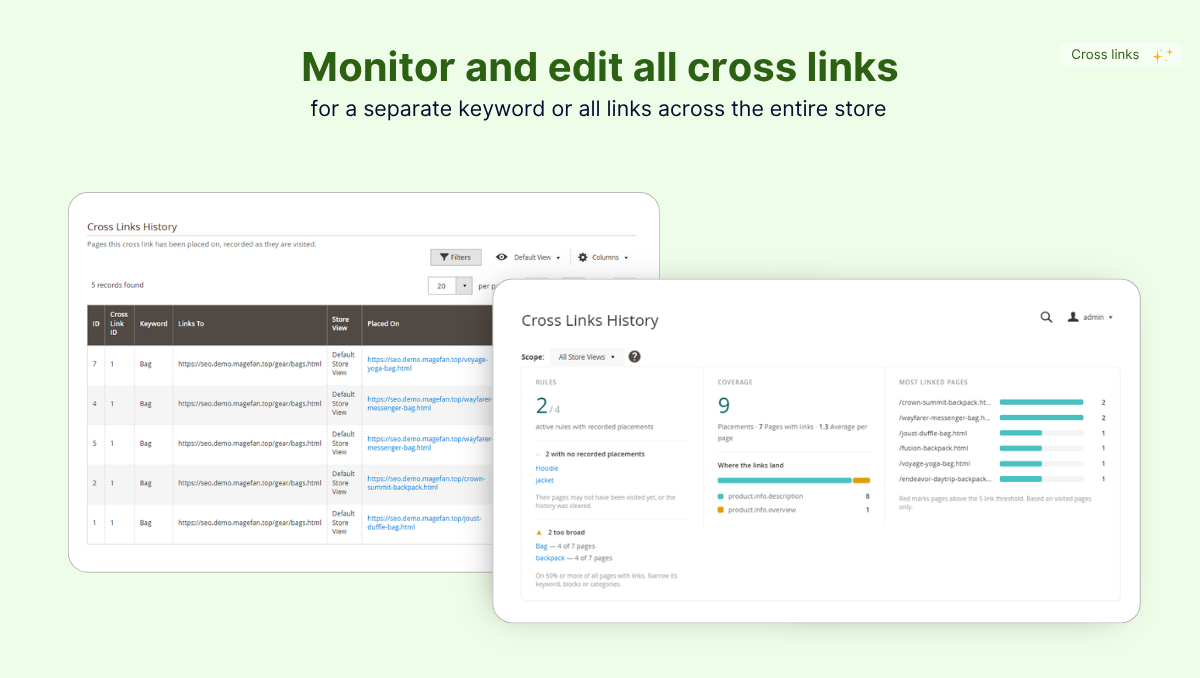
Task: Click the per page field showing 20
Action: tap(442, 285)
